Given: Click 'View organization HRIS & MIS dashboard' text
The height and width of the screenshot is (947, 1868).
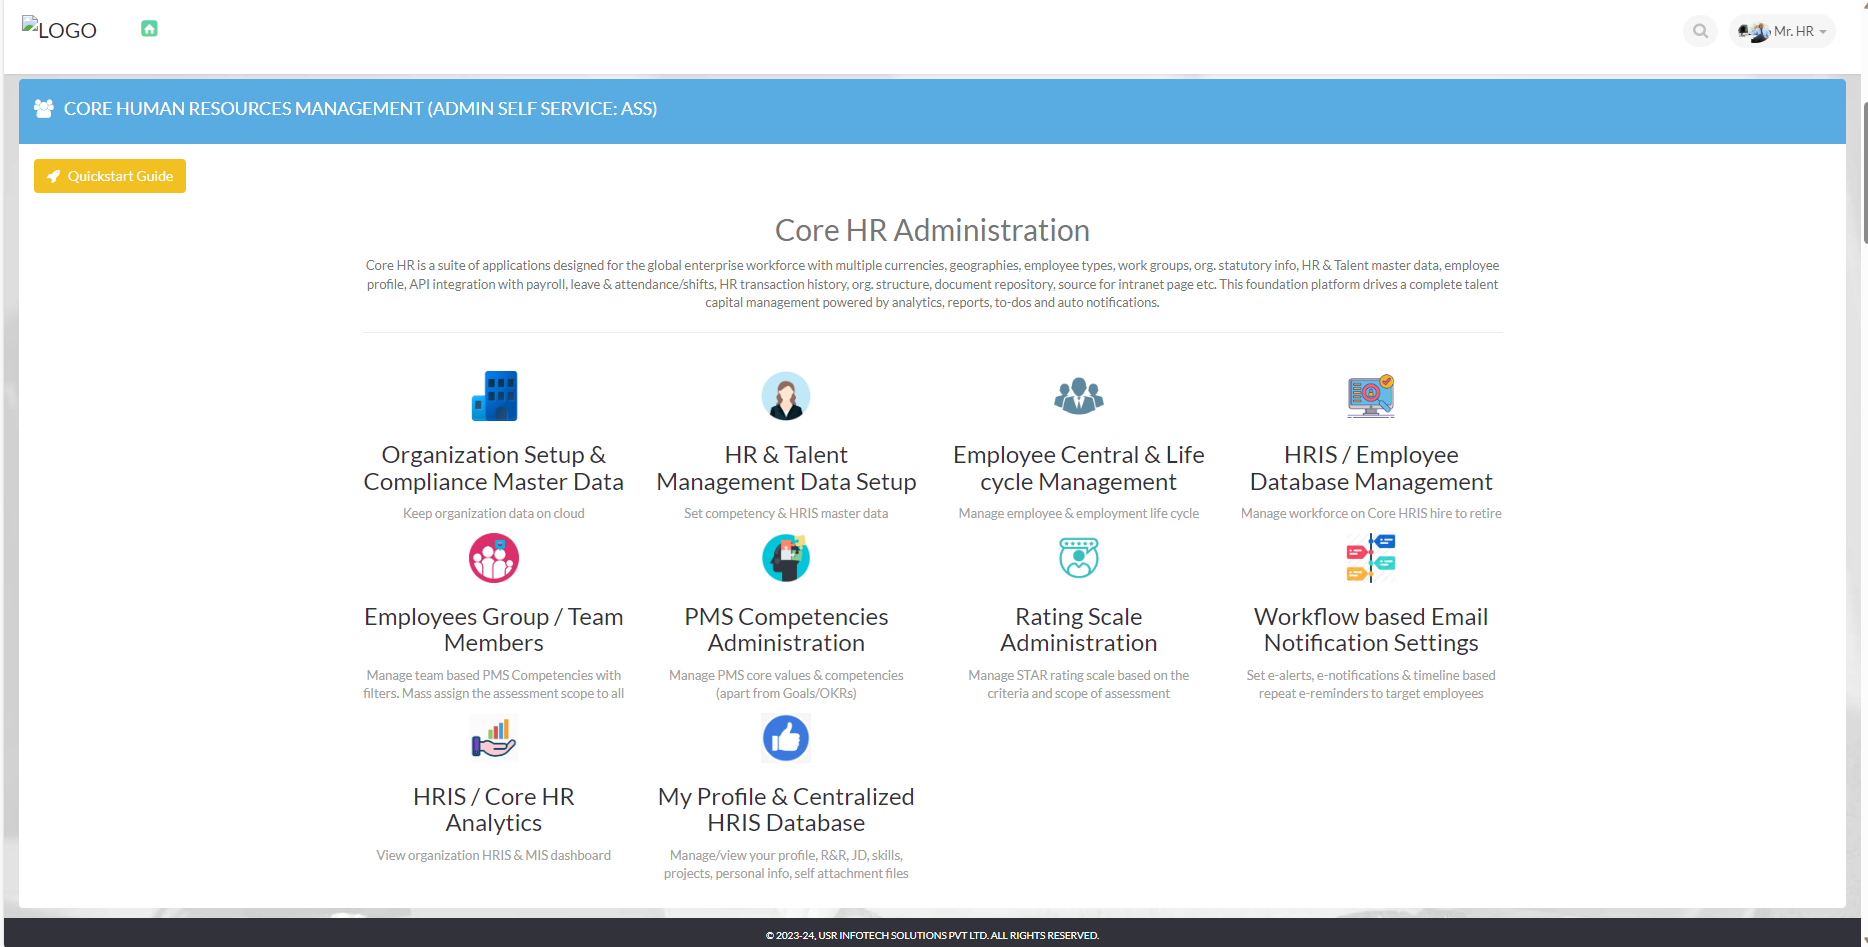Looking at the screenshot, I should click(x=494, y=855).
